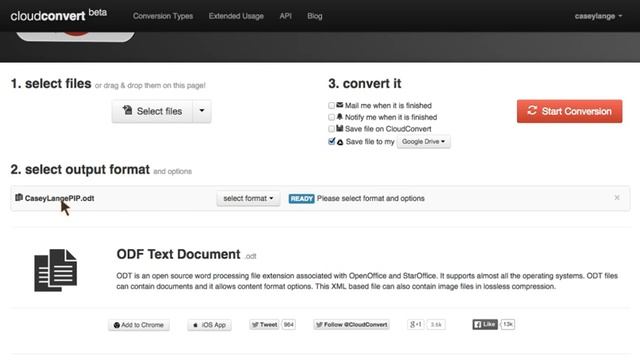Image resolution: width=640 pixels, height=360 pixels.
Task: Click the Please select format and options message
Action: pyautogui.click(x=371, y=198)
